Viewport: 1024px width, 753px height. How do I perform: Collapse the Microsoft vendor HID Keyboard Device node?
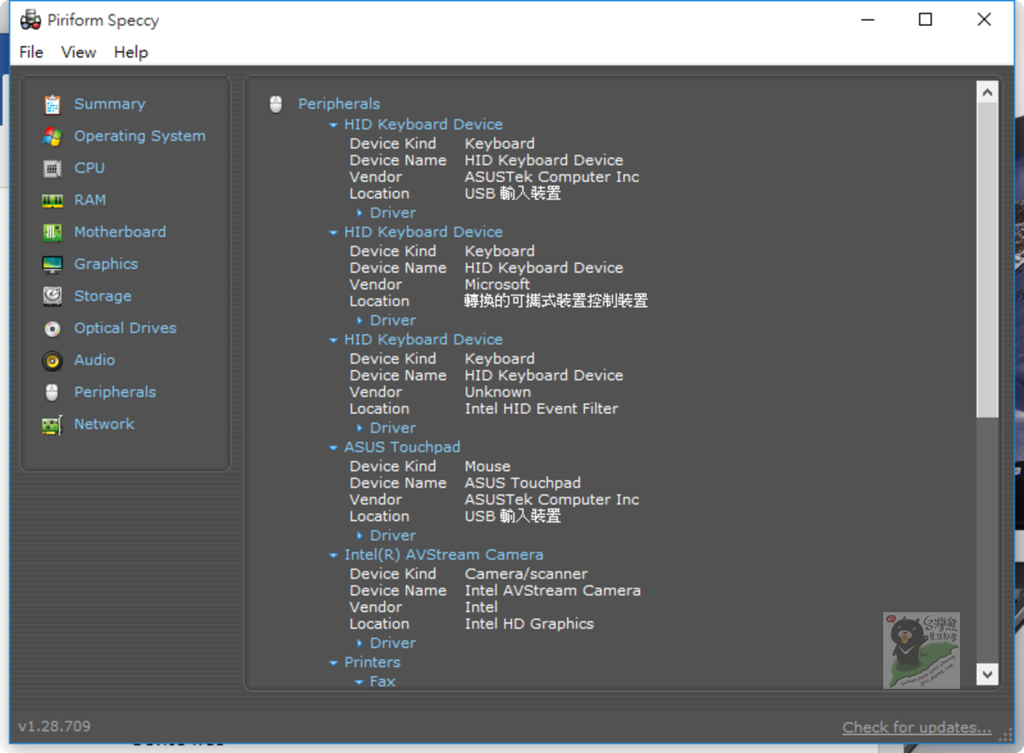coord(333,232)
